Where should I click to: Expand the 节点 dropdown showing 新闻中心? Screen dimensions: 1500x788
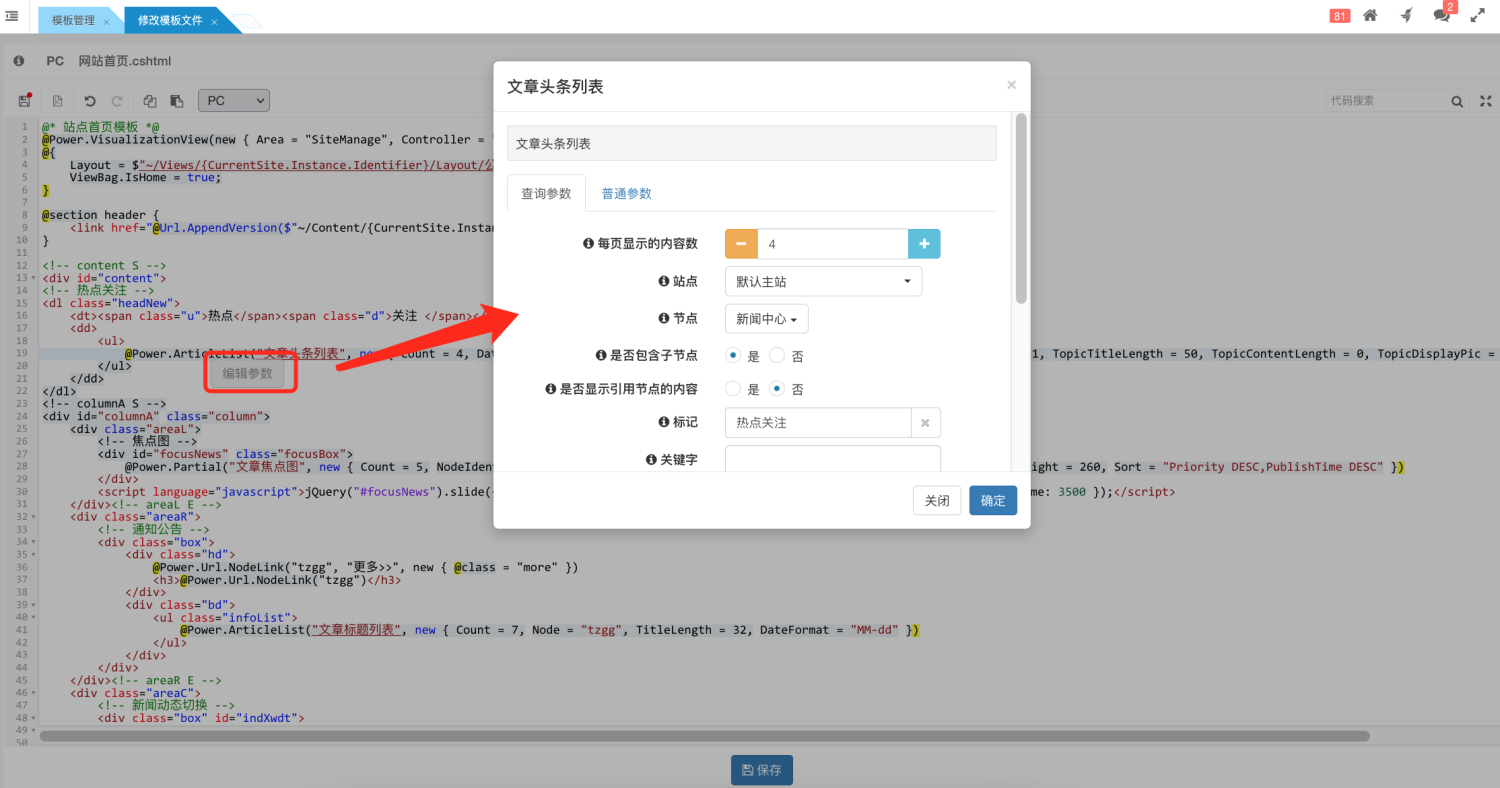pyautogui.click(x=766, y=319)
